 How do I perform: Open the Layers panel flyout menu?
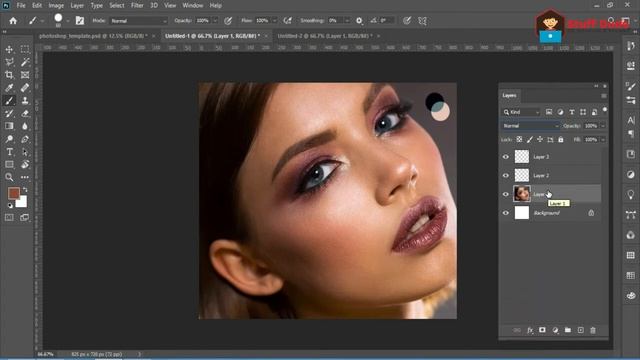604,96
